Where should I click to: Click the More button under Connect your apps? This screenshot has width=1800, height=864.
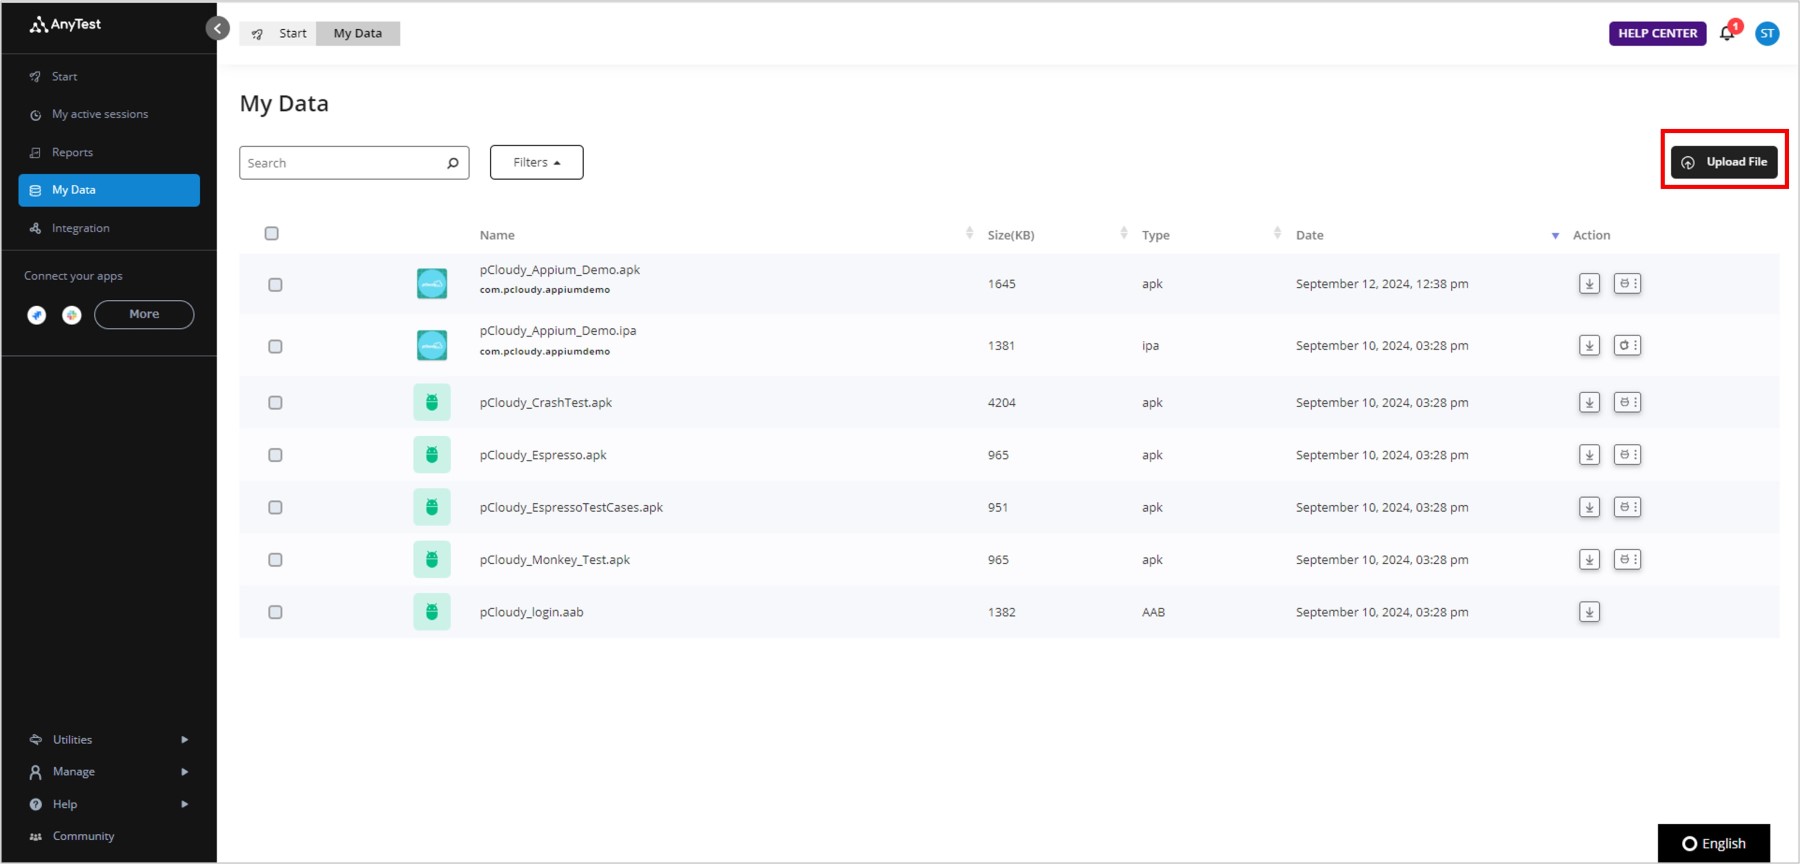[144, 314]
